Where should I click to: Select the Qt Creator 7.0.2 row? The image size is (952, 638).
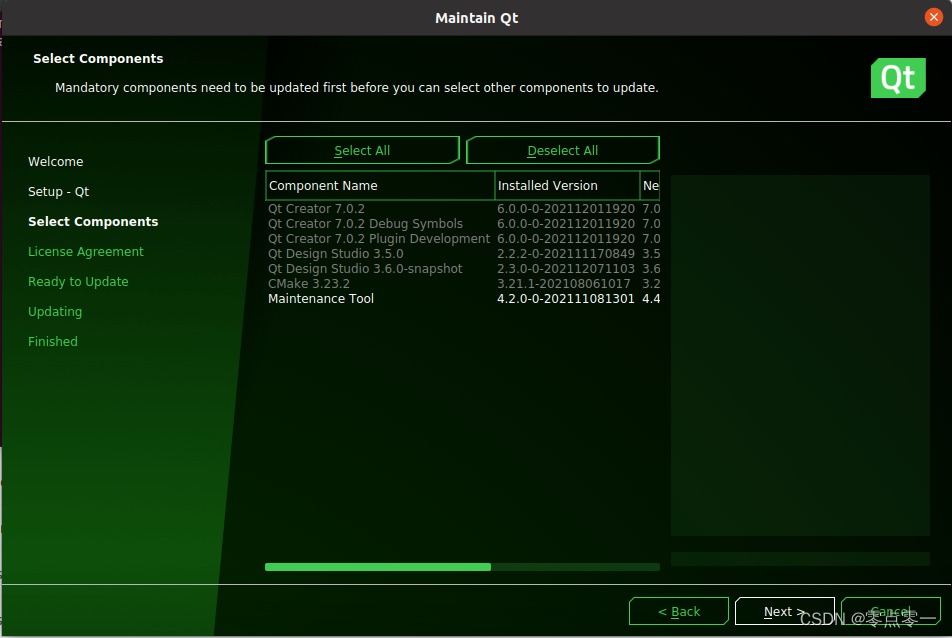pos(463,208)
